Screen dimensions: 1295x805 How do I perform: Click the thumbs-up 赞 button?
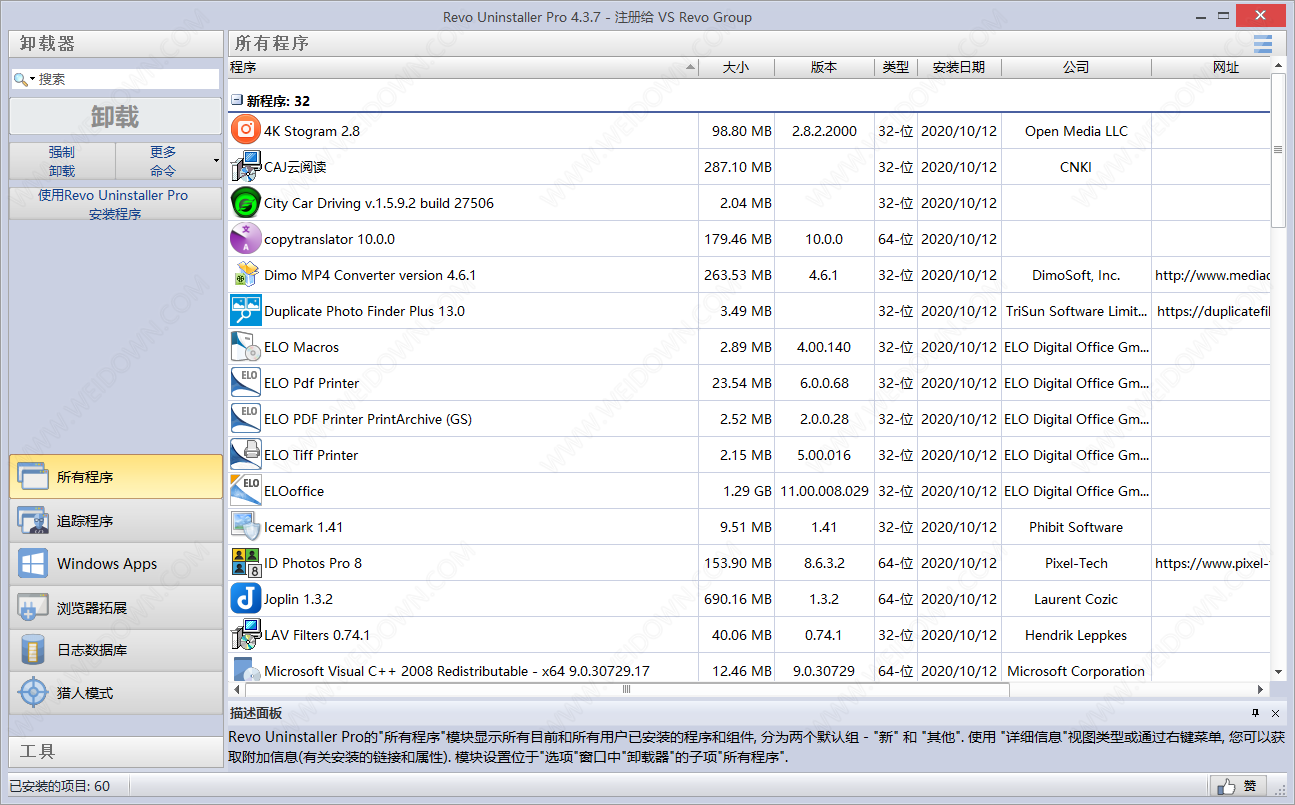tap(1238, 786)
